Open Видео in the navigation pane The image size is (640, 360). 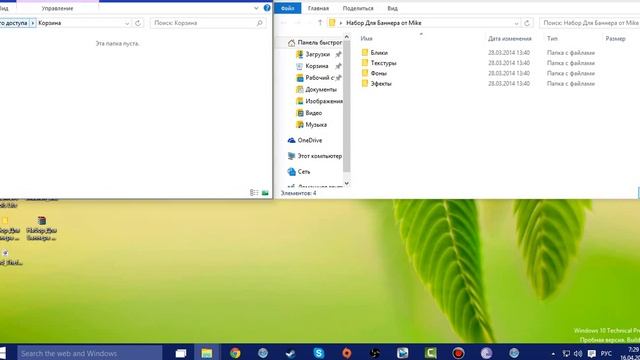click(313, 113)
